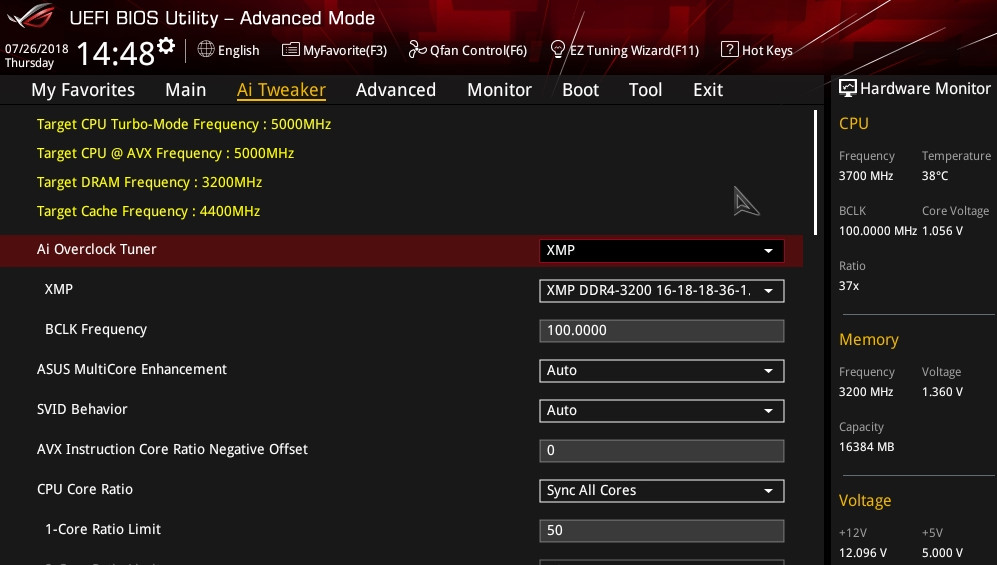Select the SVID Behavior label
The height and width of the screenshot is (565, 997).
coord(82,409)
